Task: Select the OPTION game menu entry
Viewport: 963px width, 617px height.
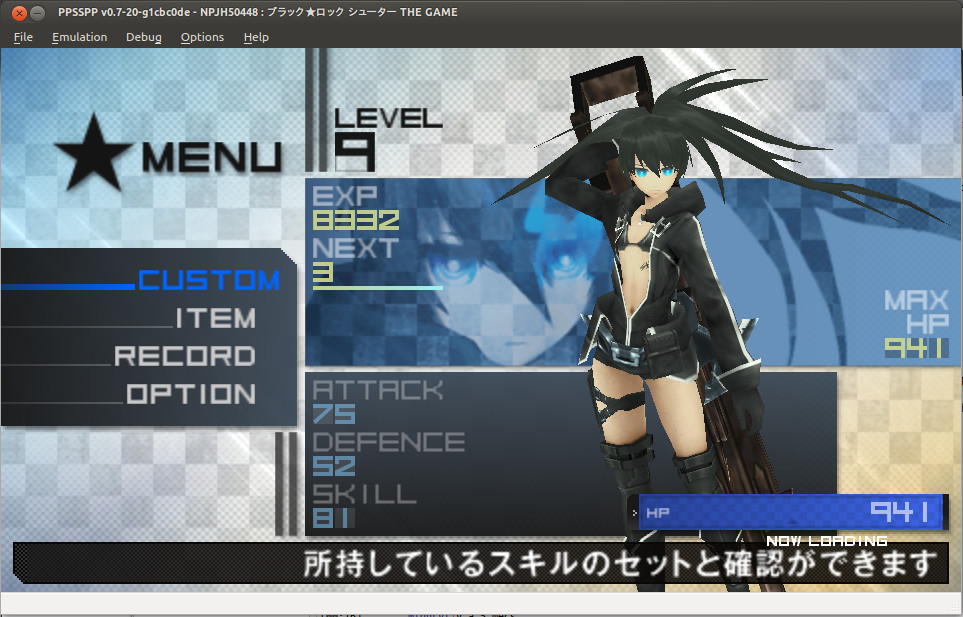Action: pos(191,394)
